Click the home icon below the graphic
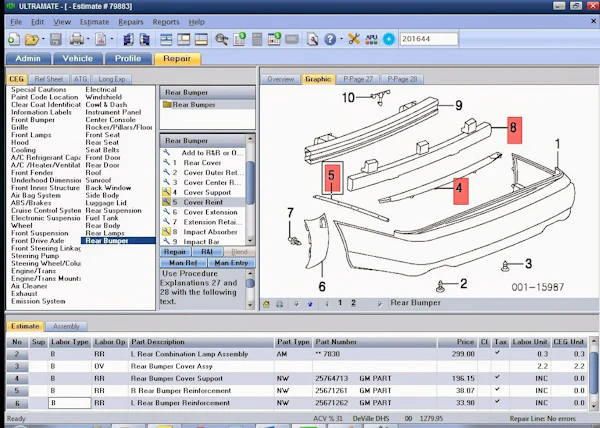 [266, 304]
